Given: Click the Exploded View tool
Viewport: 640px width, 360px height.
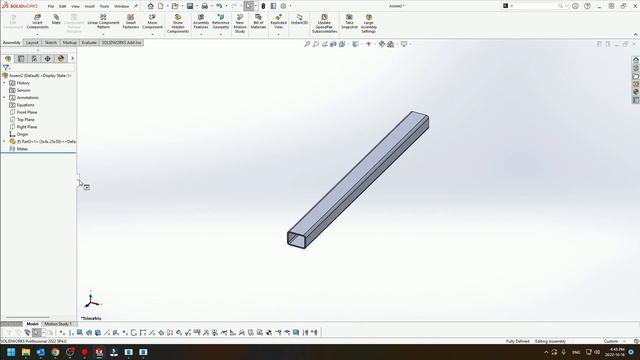Looking at the screenshot, I should click(278, 21).
